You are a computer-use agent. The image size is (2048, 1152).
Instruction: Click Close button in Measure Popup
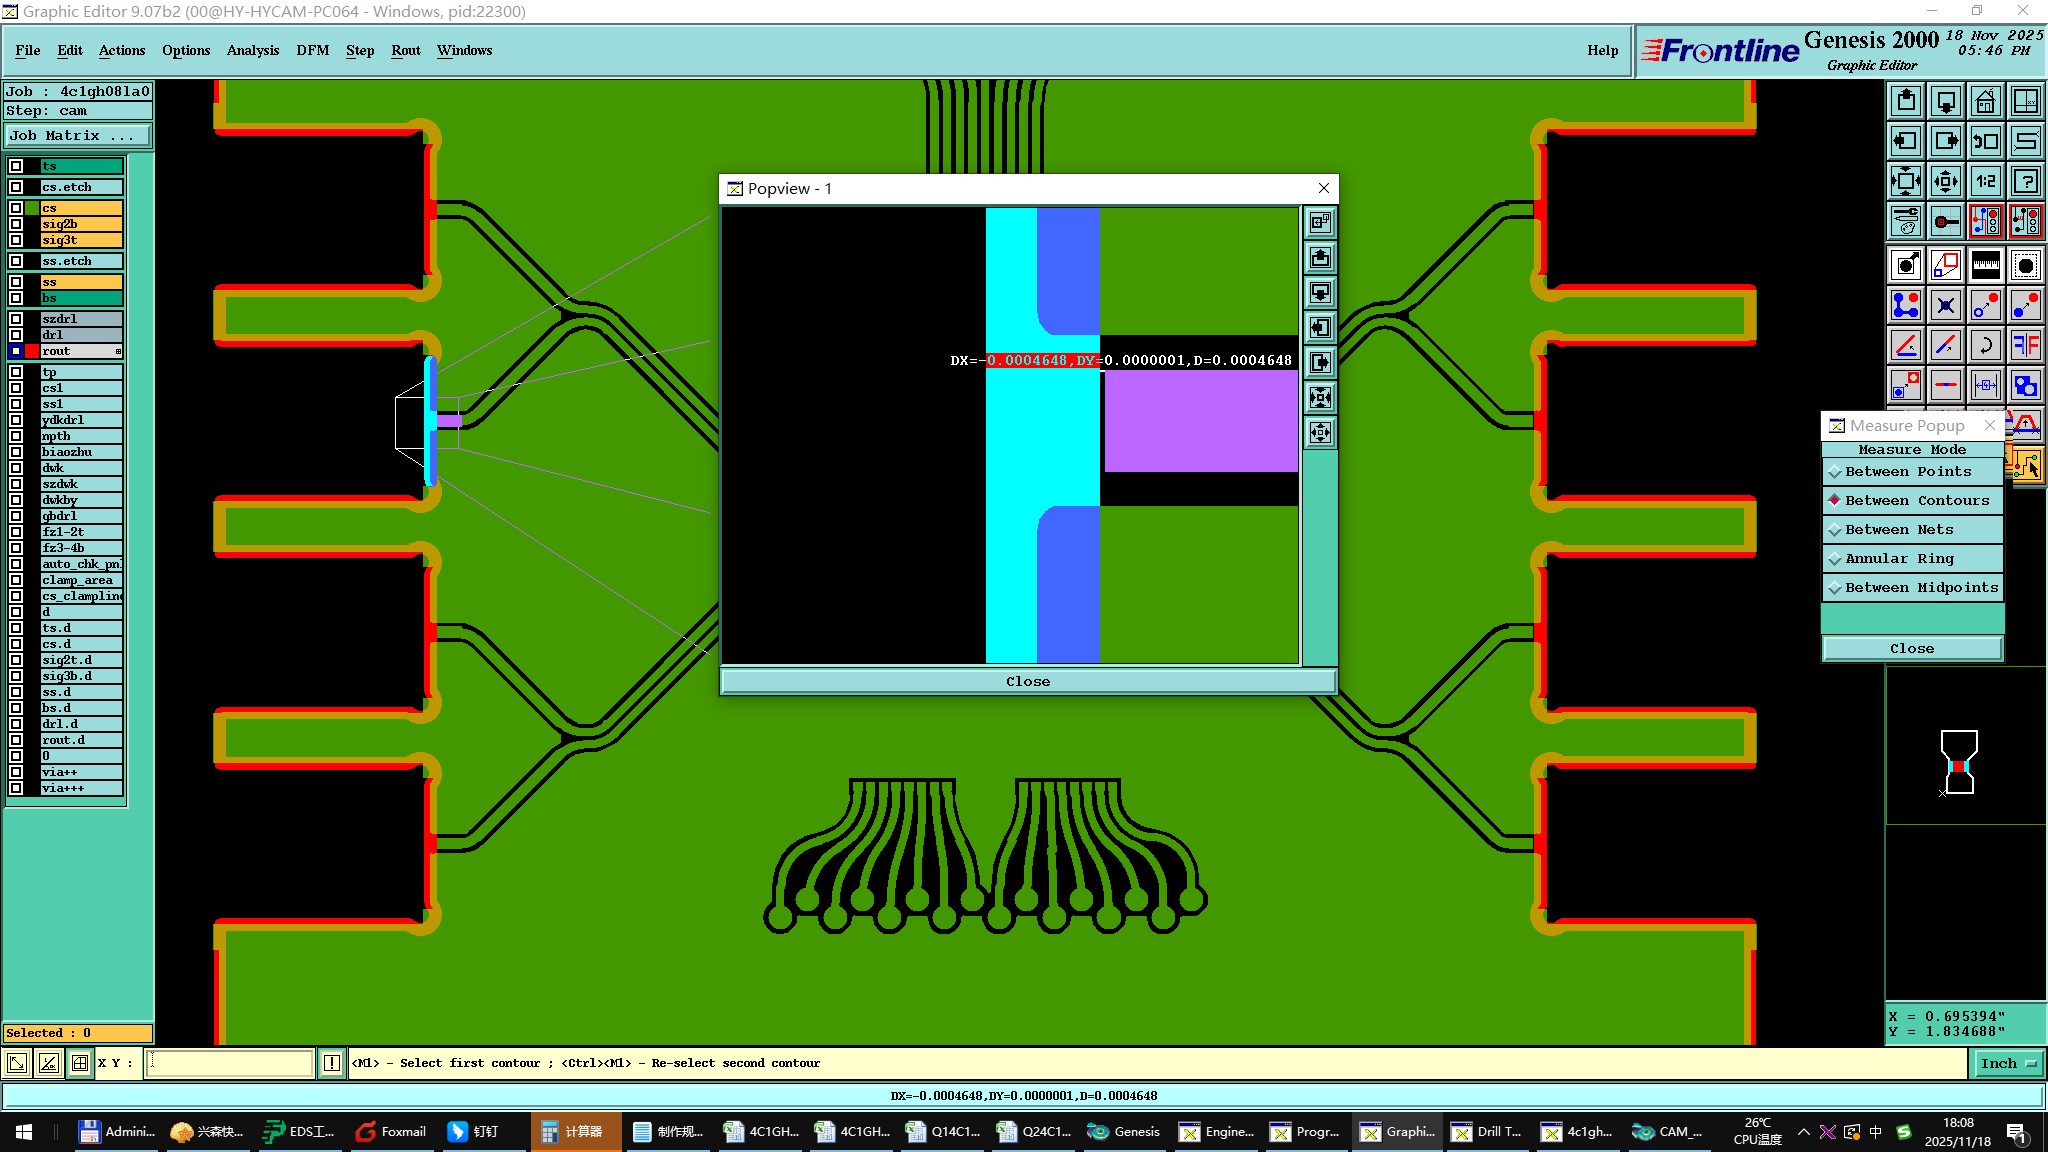1911,649
